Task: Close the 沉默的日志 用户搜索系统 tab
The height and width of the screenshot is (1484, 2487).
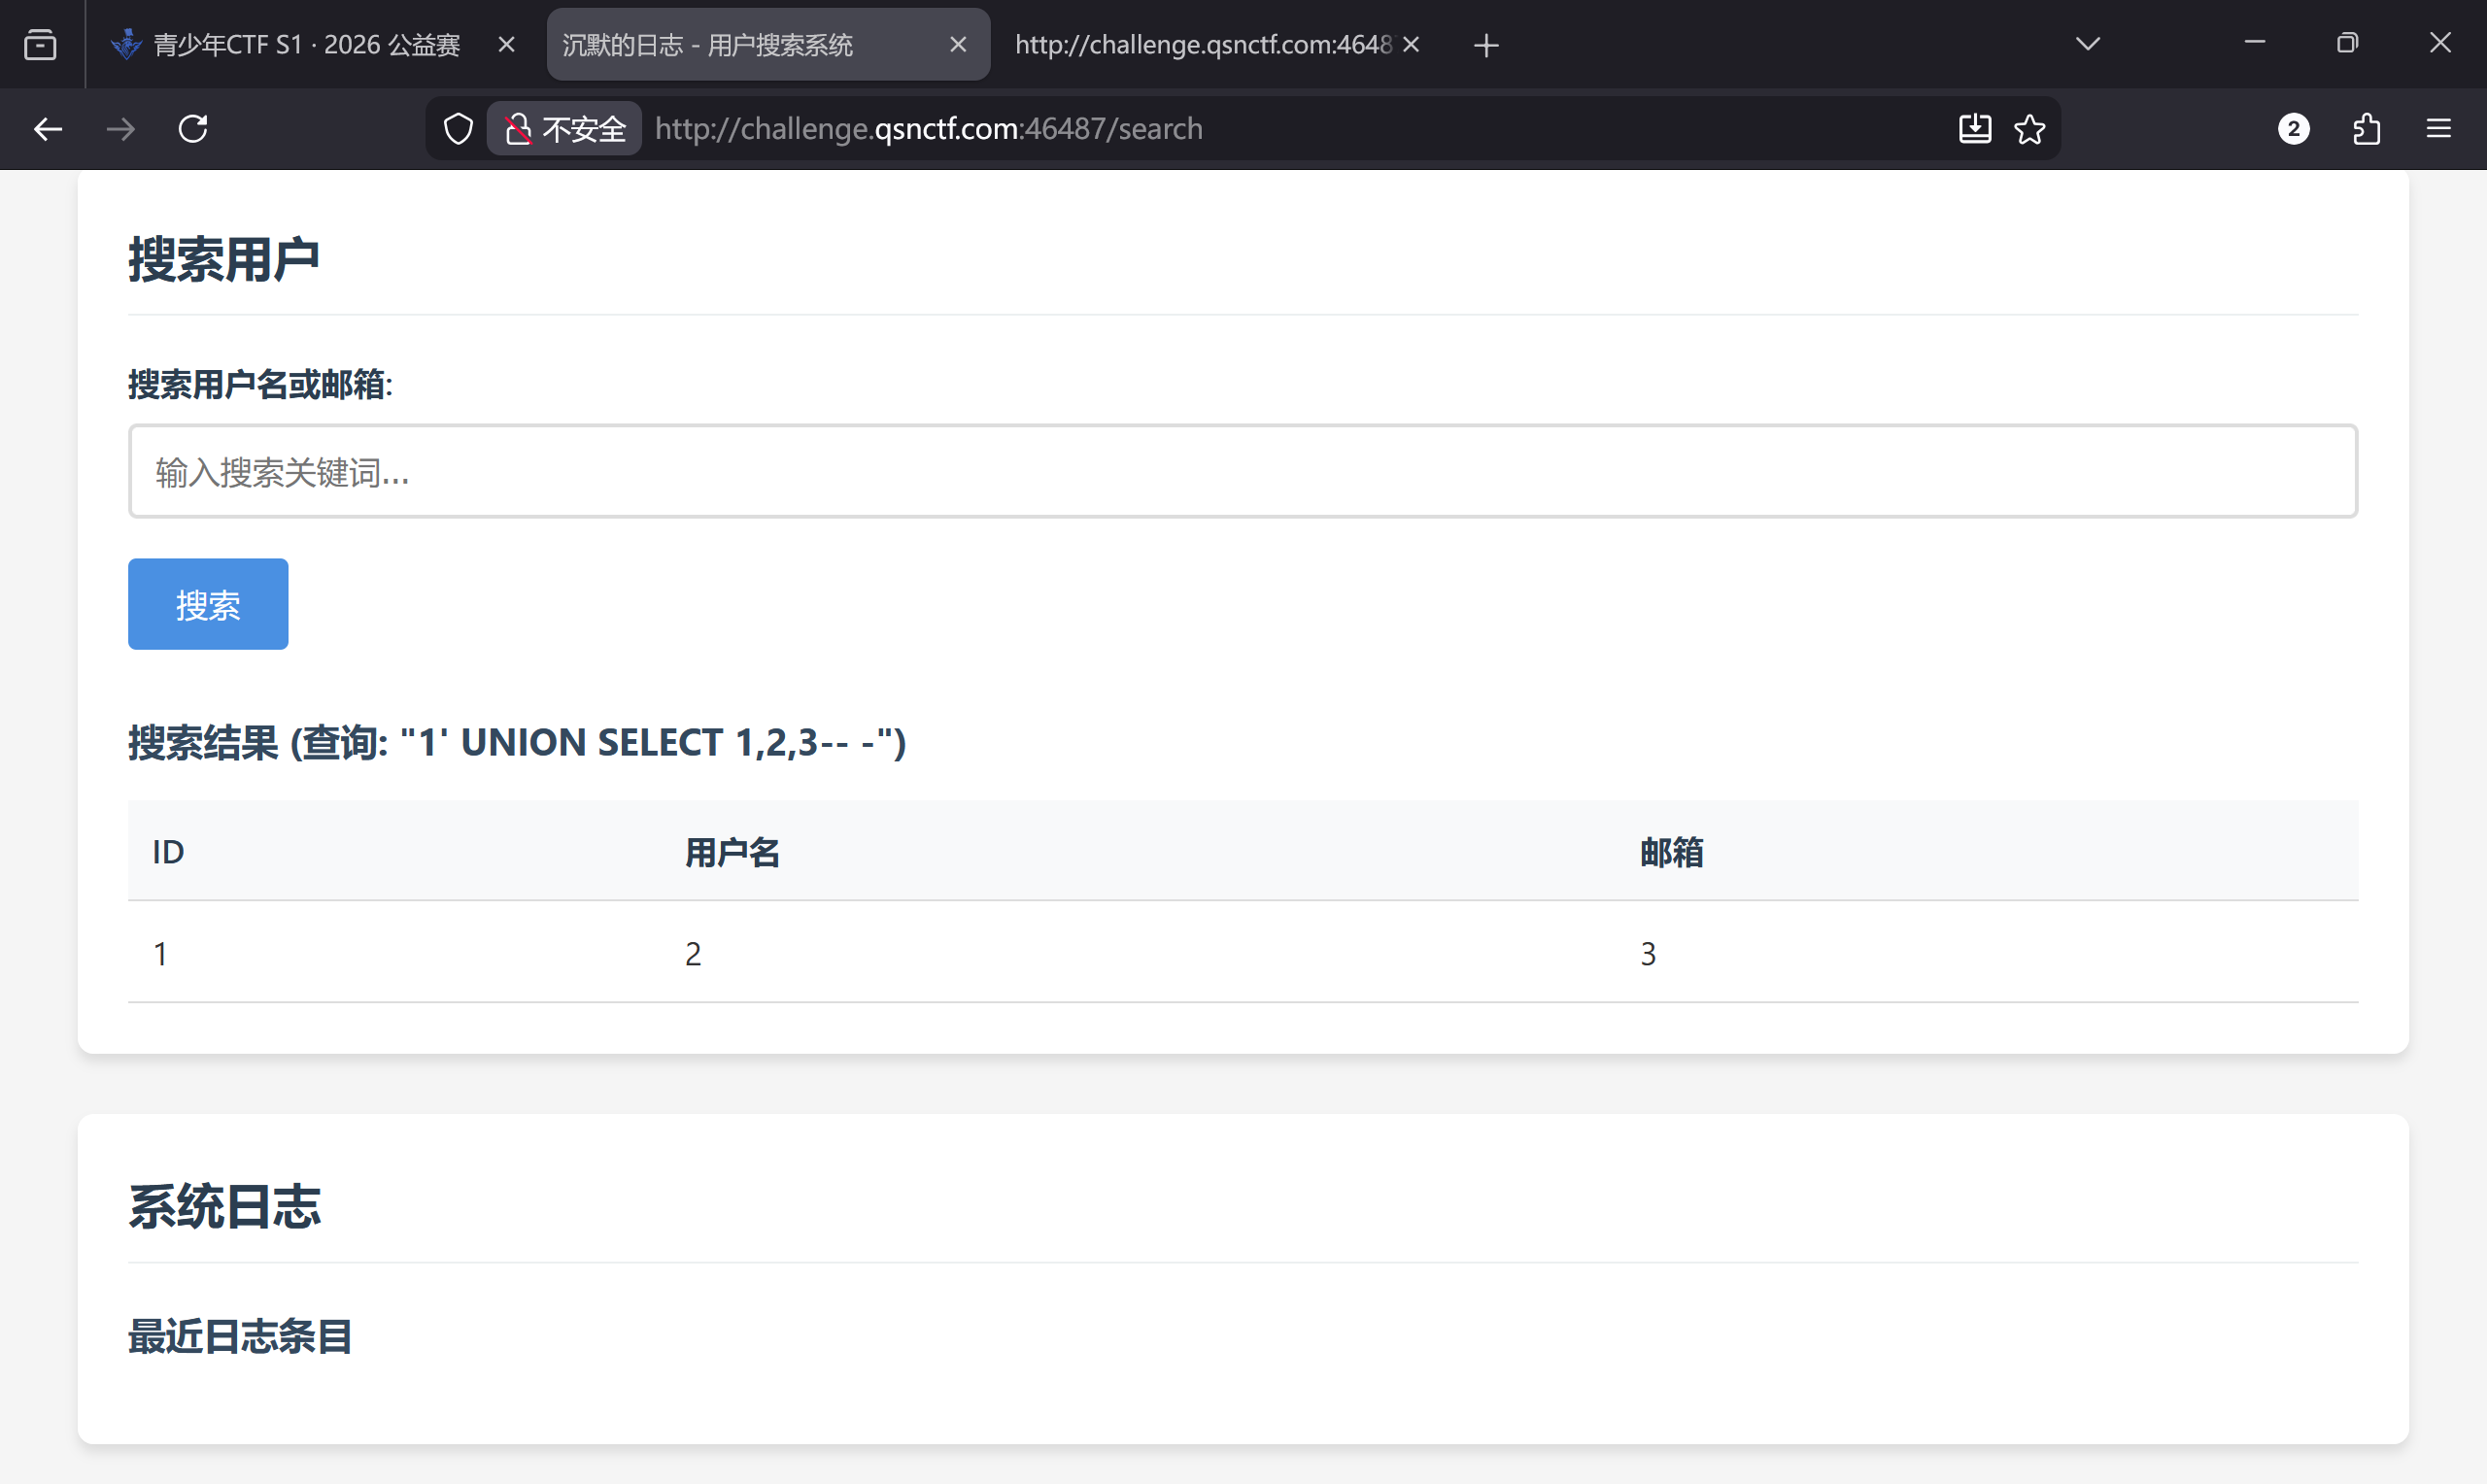Action: (x=957, y=44)
